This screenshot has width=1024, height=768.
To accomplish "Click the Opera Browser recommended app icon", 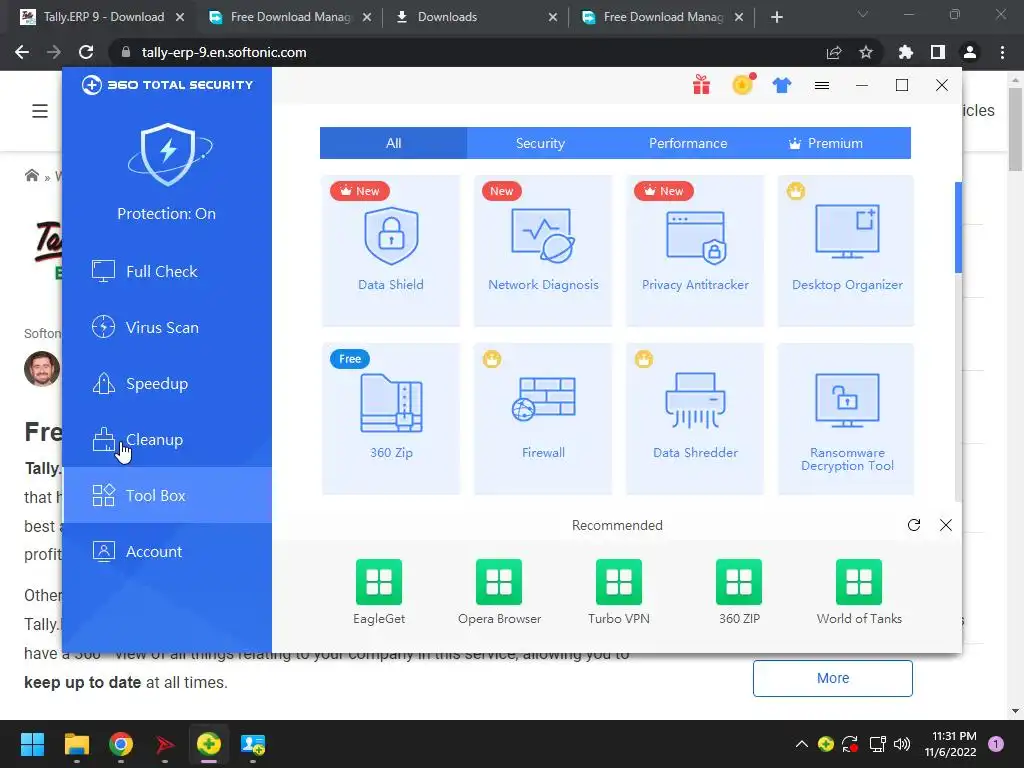I will [x=499, y=582].
